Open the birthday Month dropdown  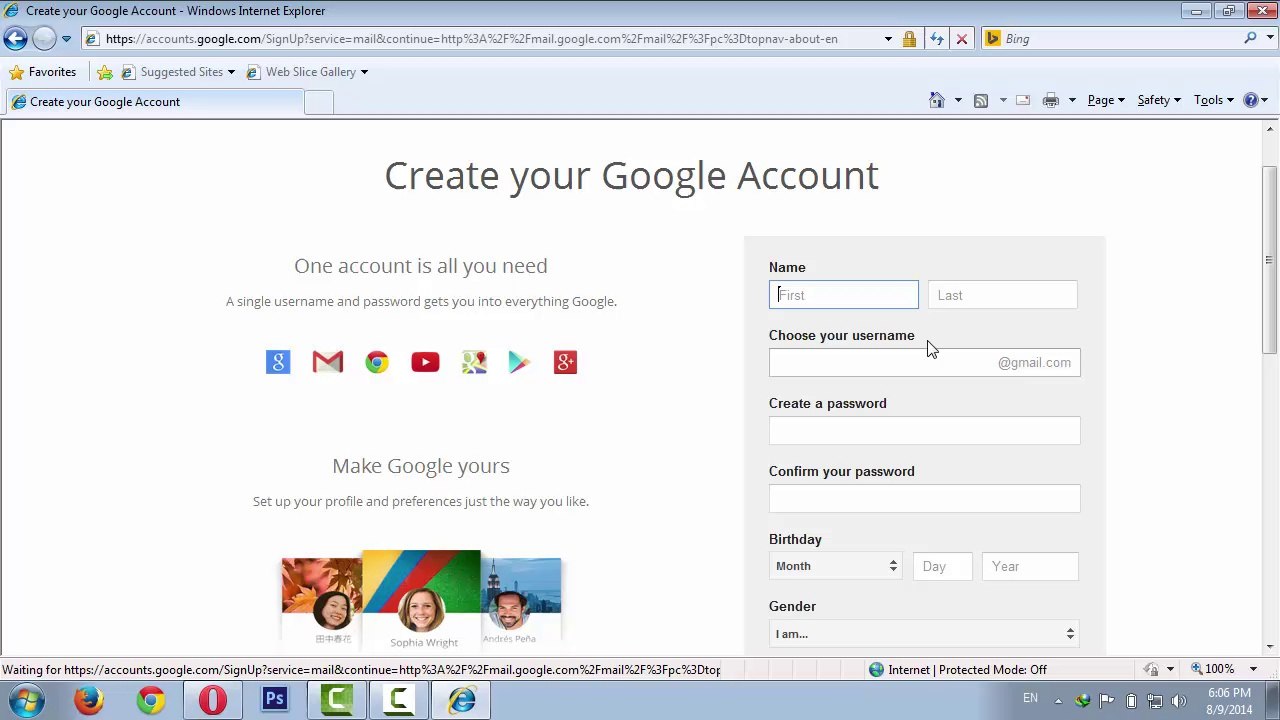(836, 566)
